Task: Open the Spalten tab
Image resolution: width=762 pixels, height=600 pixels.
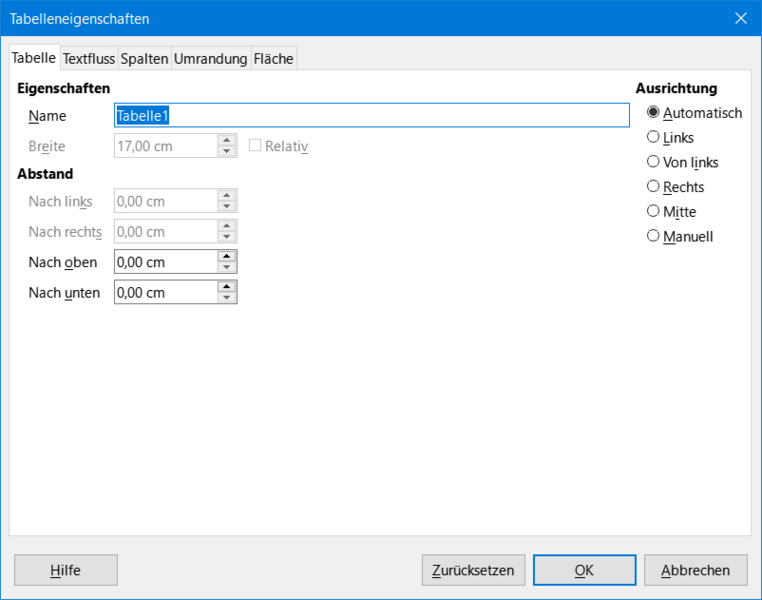Action: pos(144,59)
